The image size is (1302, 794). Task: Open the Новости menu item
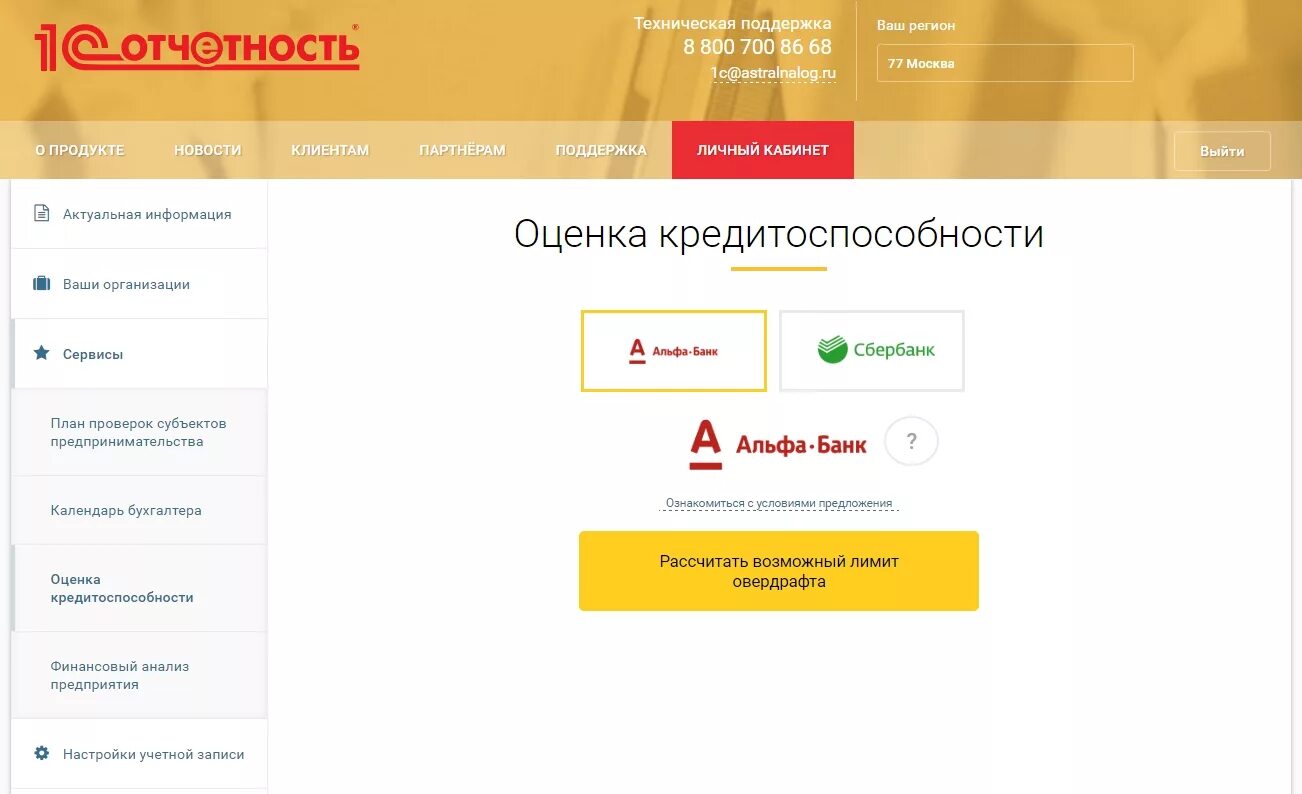[x=208, y=150]
